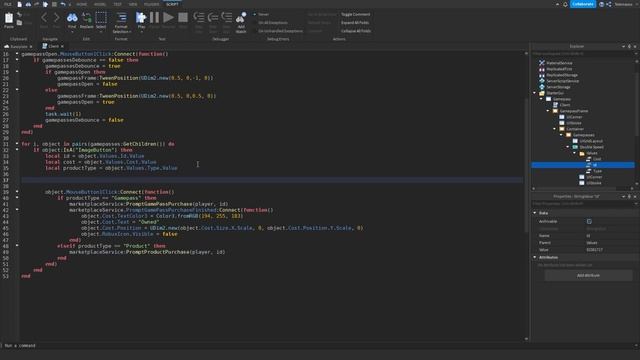Select the Cost value in Explorer
Image resolution: width=640 pixels, height=360 pixels.
point(597,159)
